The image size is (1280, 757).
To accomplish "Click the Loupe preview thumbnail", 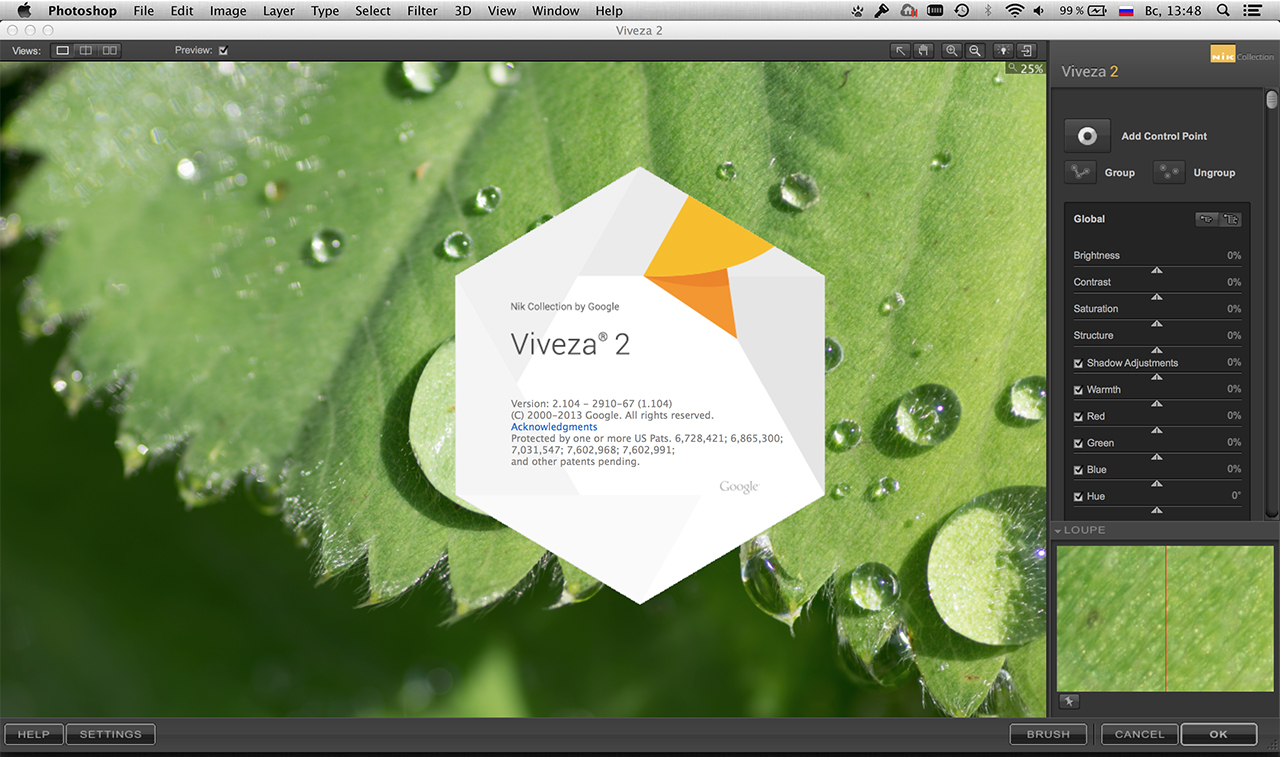I will point(1166,618).
